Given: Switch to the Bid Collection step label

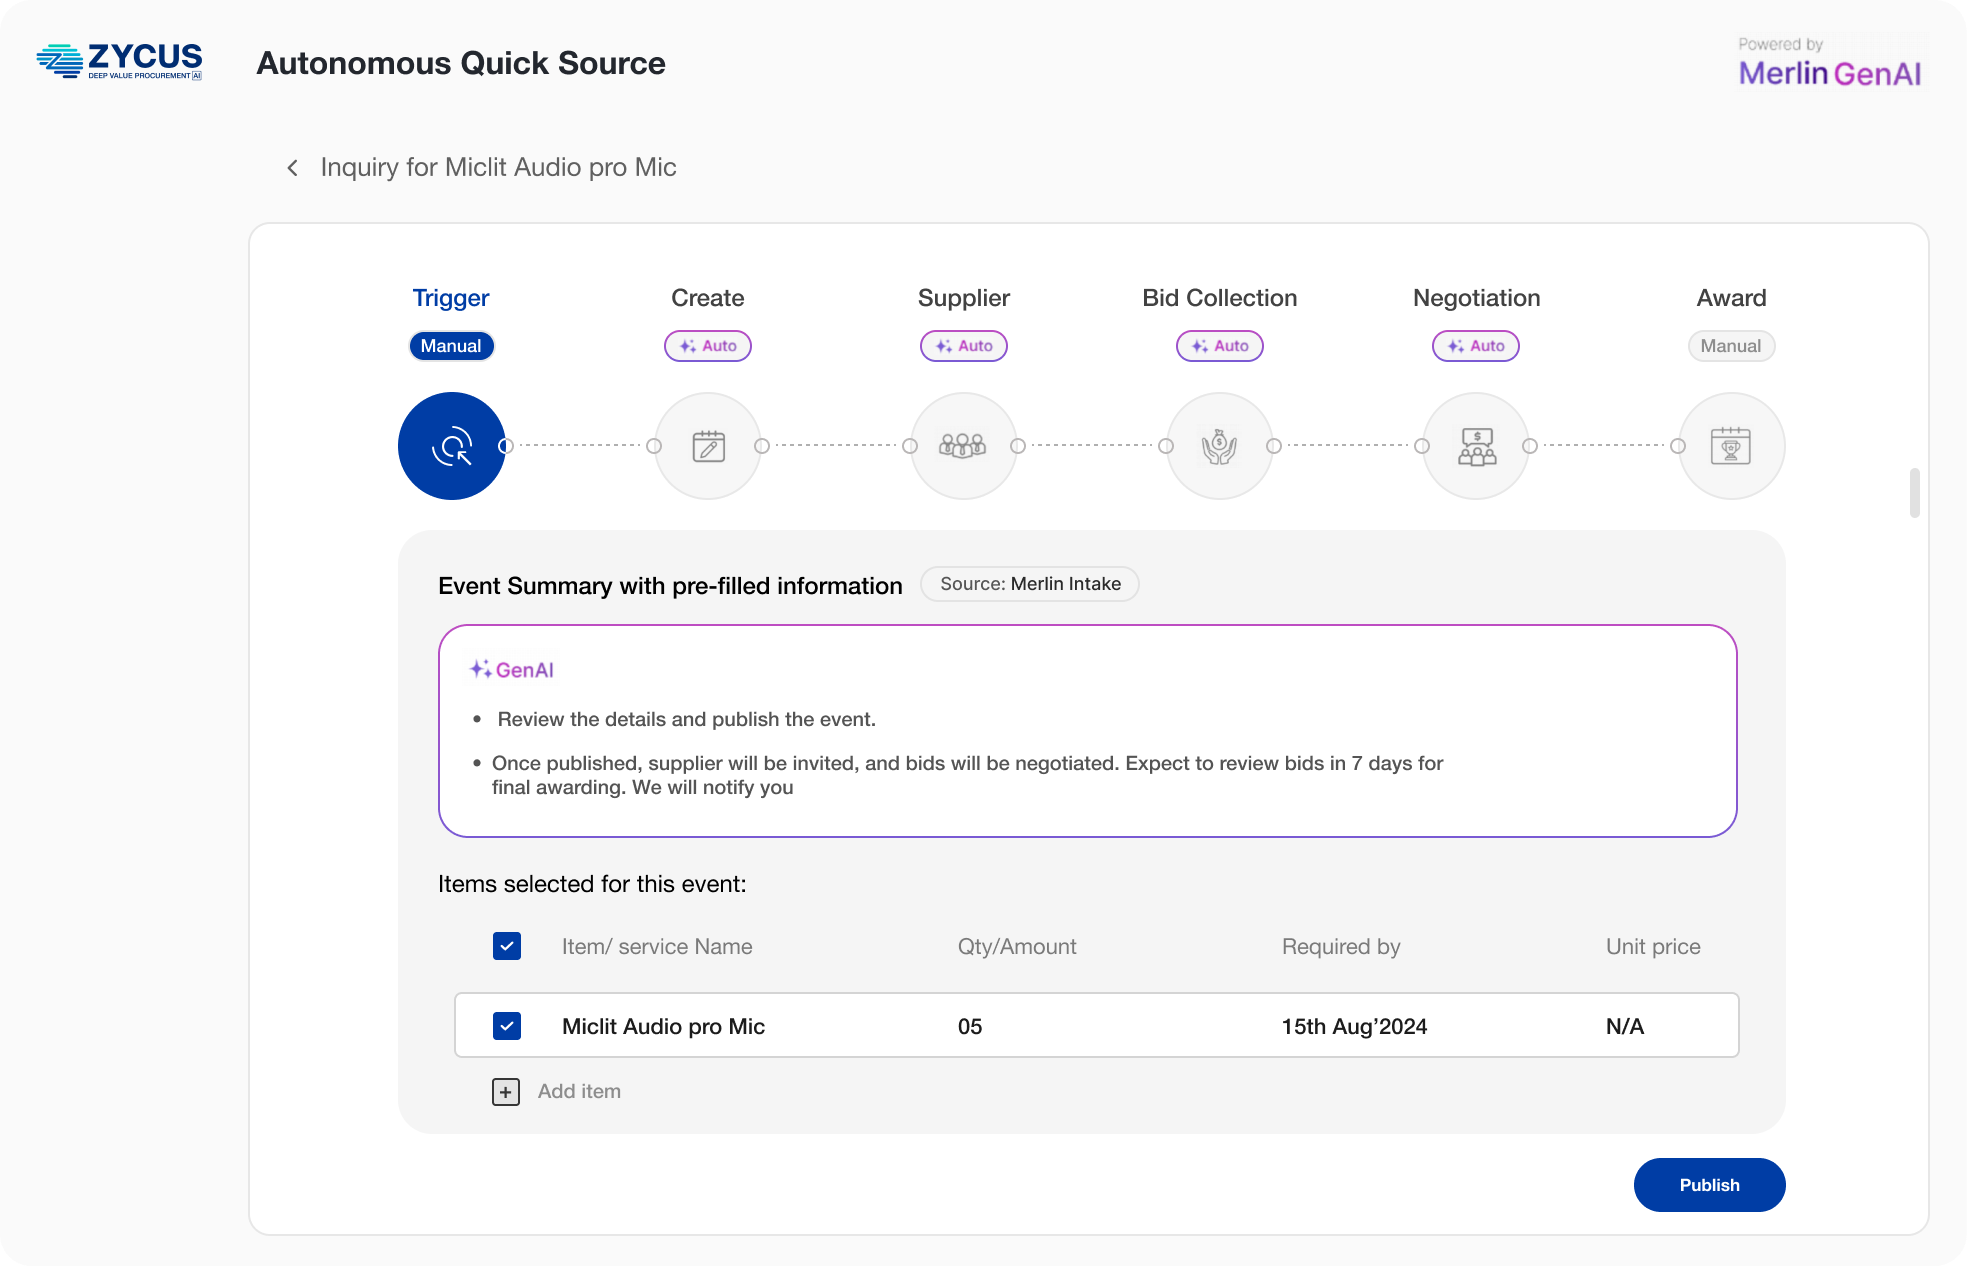Looking at the screenshot, I should 1220,298.
